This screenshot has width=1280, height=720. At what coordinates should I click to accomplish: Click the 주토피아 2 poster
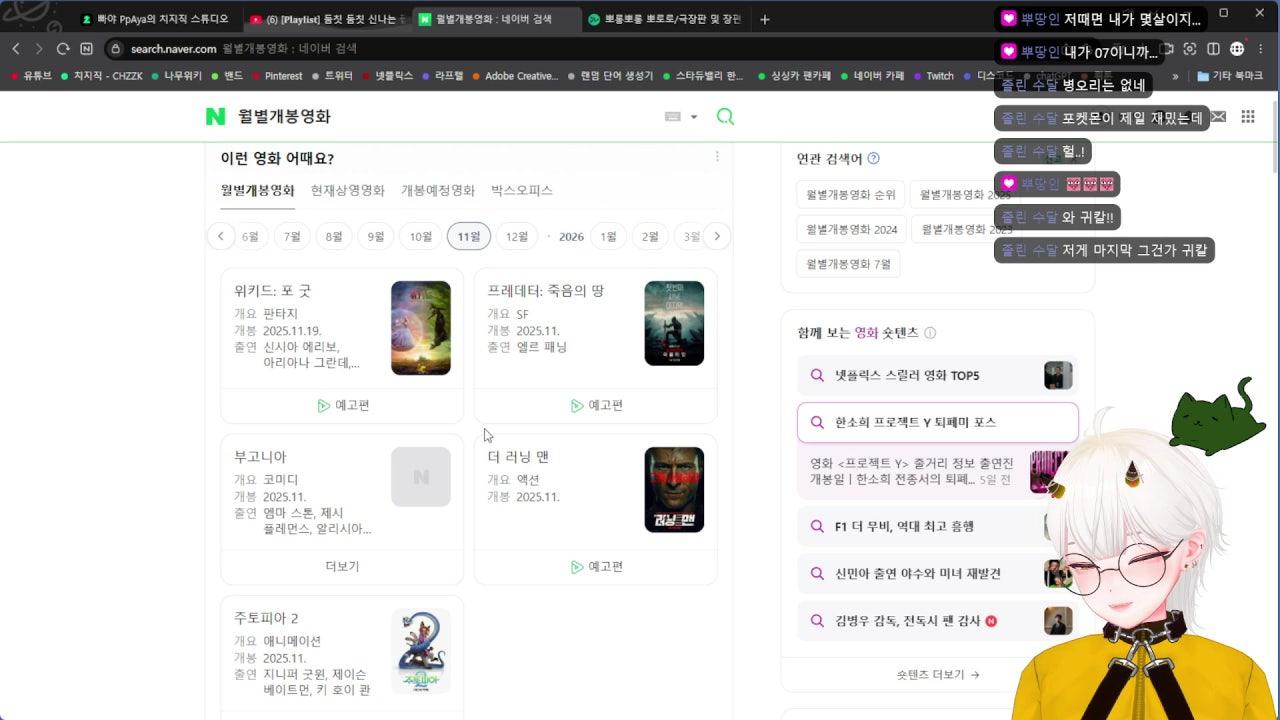pos(421,651)
